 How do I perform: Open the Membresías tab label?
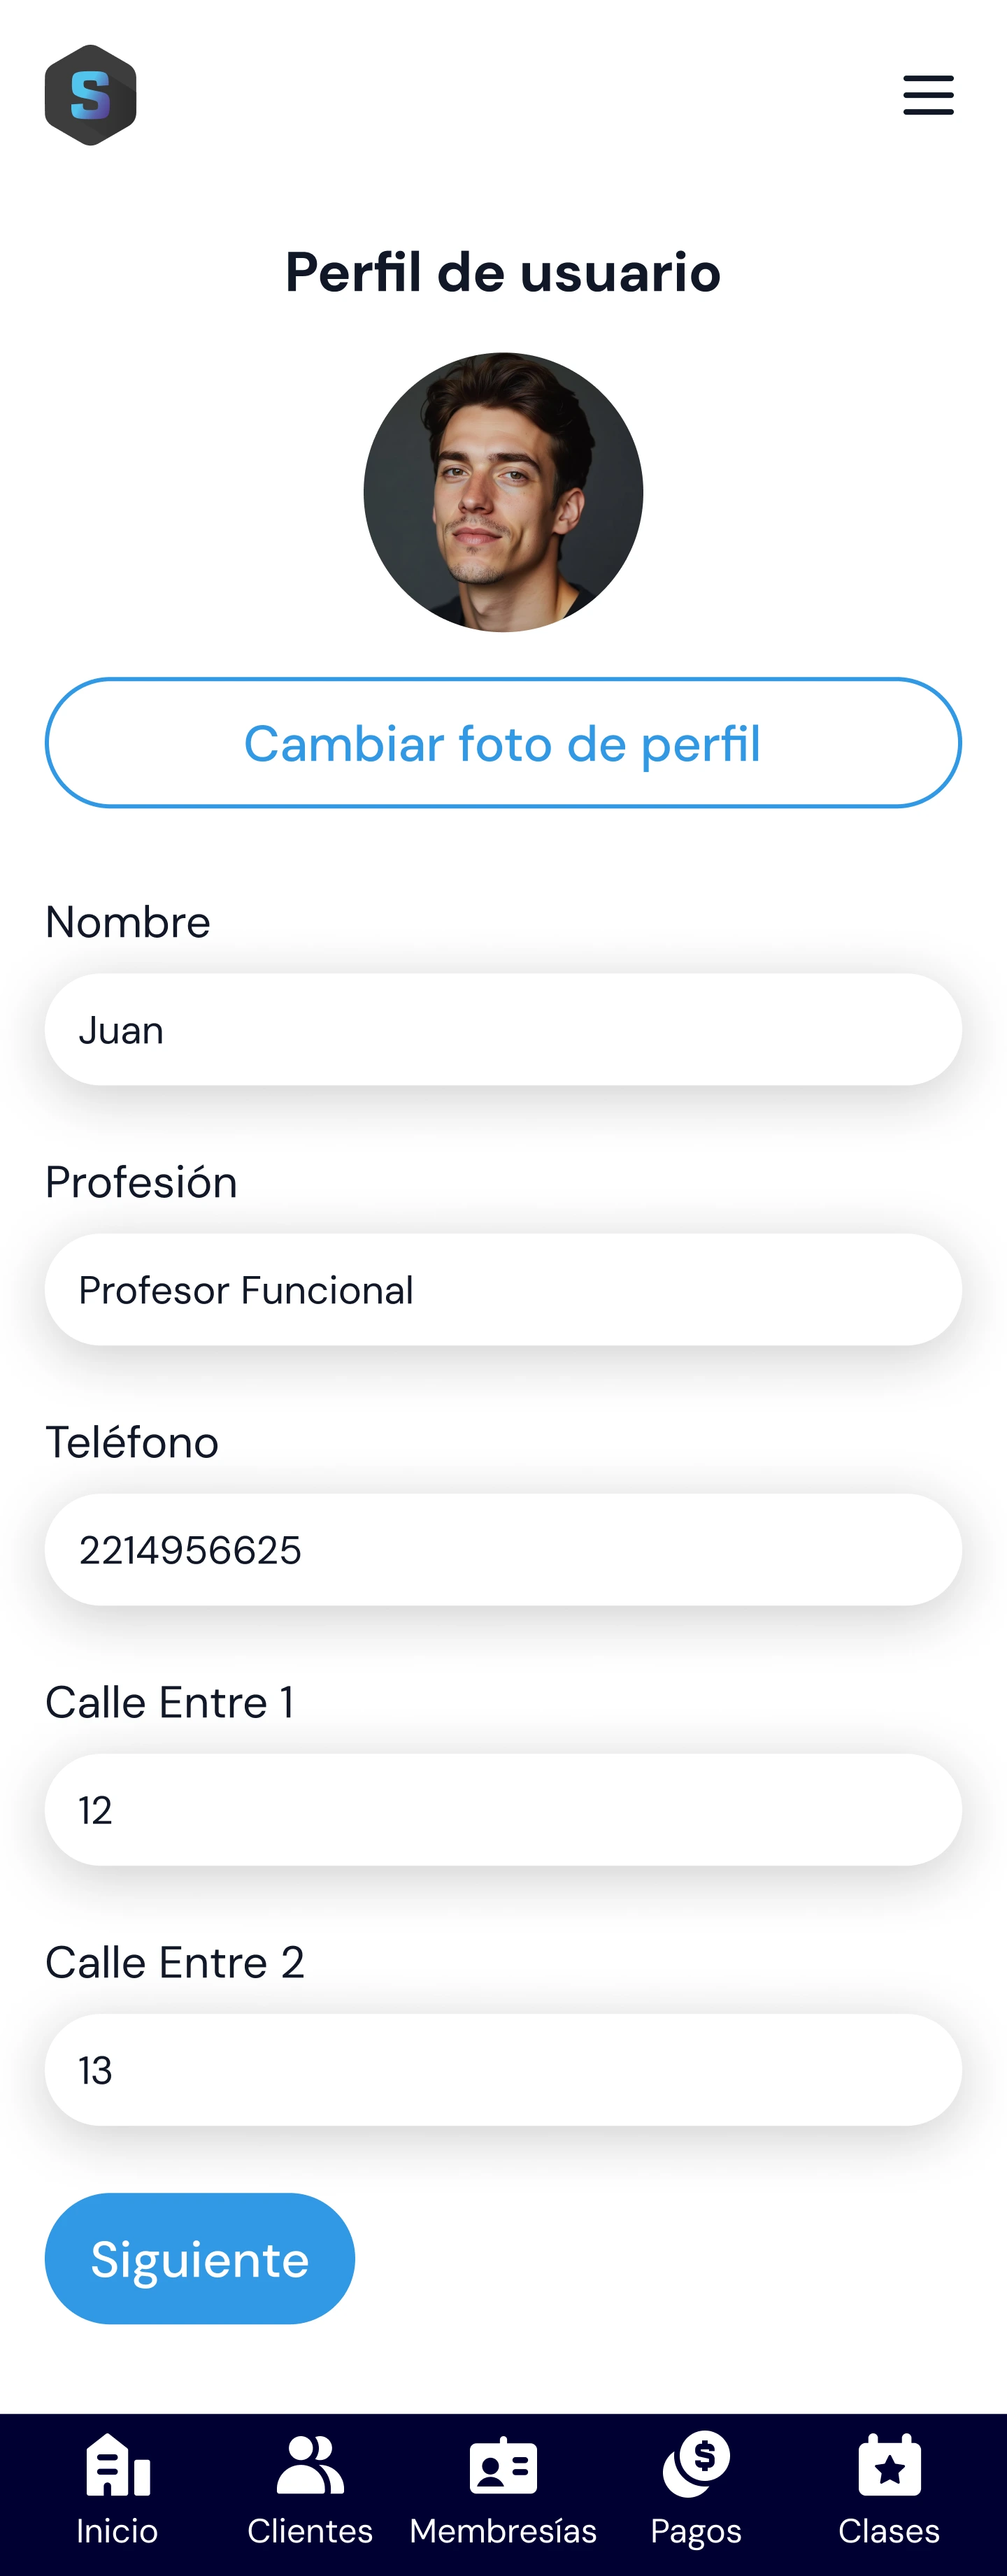(503, 2531)
